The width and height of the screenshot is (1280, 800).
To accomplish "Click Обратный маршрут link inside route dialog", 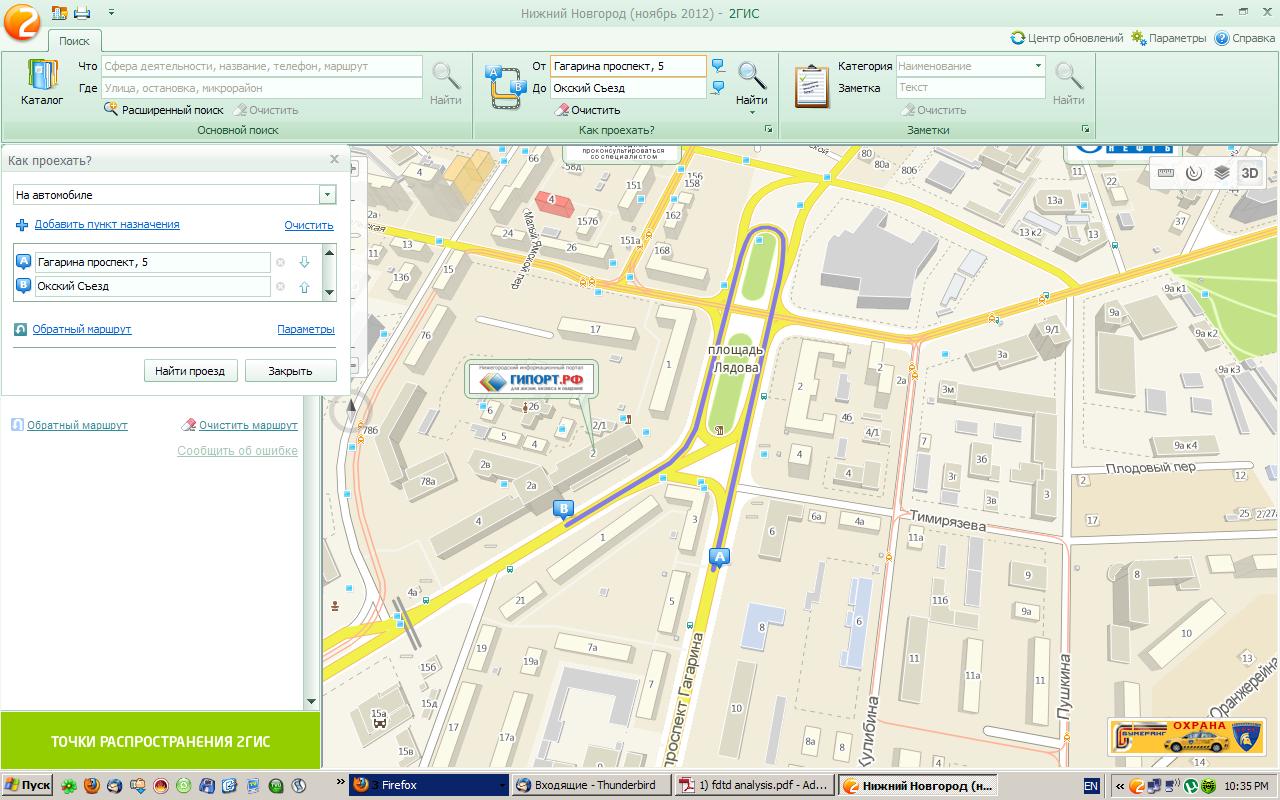I will tap(81, 329).
